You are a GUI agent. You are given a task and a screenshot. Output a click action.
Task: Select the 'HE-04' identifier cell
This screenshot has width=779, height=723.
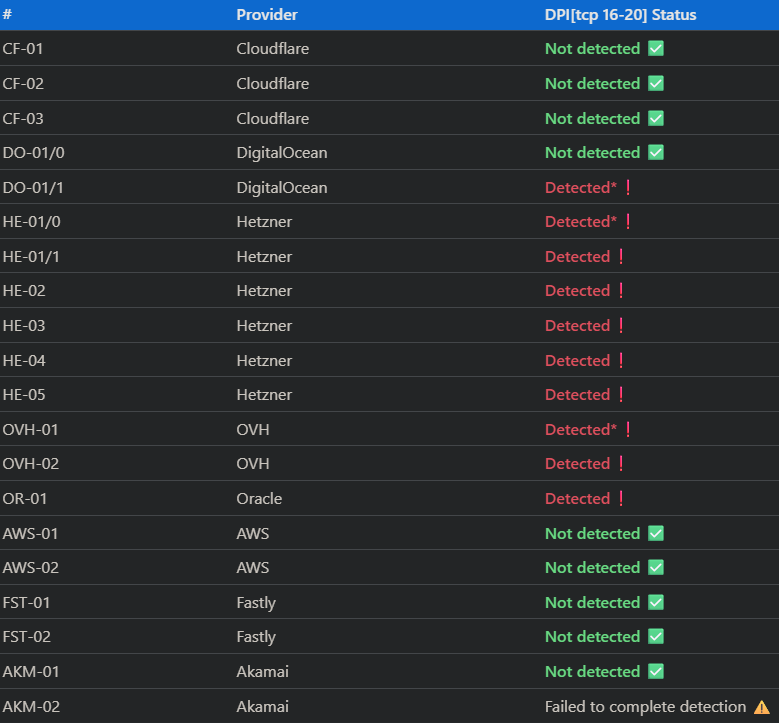(24, 360)
